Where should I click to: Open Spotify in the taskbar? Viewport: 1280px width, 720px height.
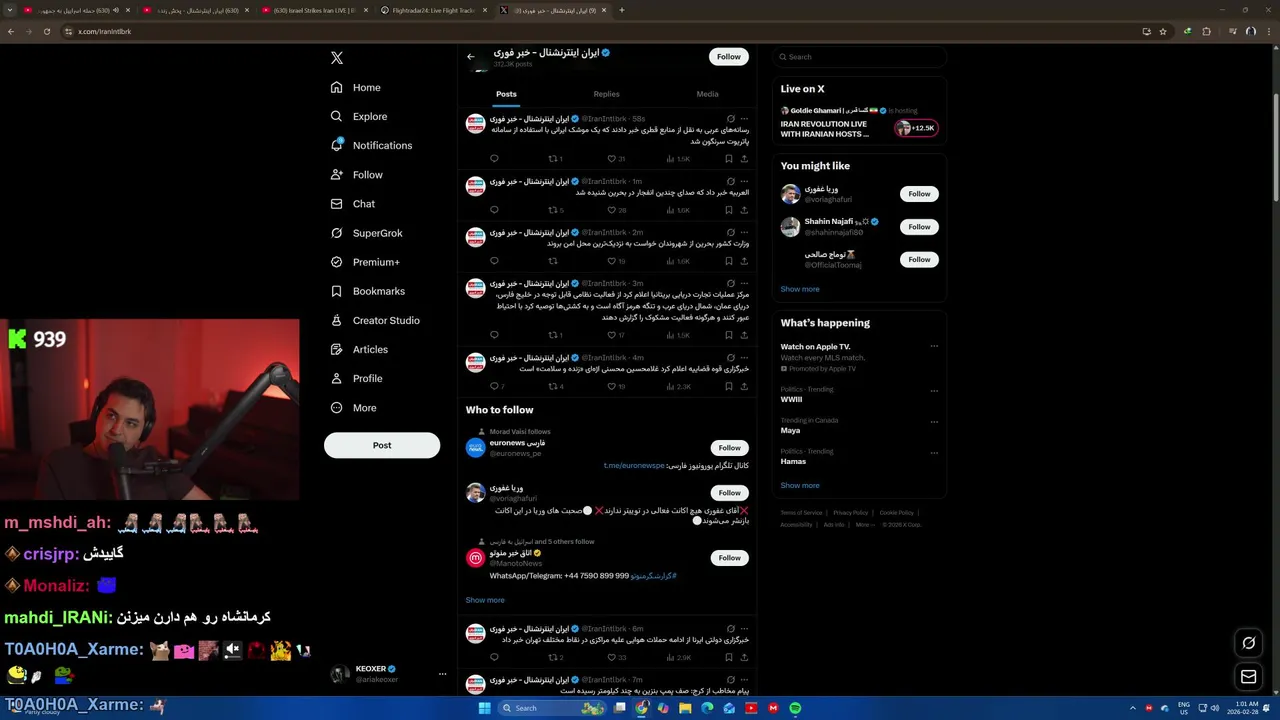[x=795, y=708]
